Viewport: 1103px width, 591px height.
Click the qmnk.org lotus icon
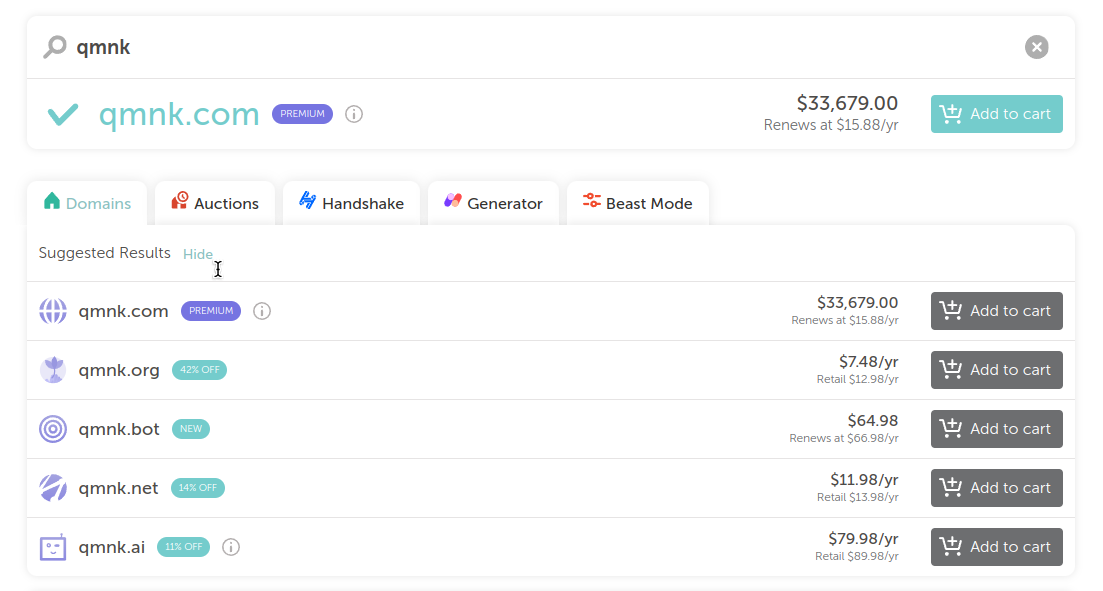pyautogui.click(x=53, y=370)
